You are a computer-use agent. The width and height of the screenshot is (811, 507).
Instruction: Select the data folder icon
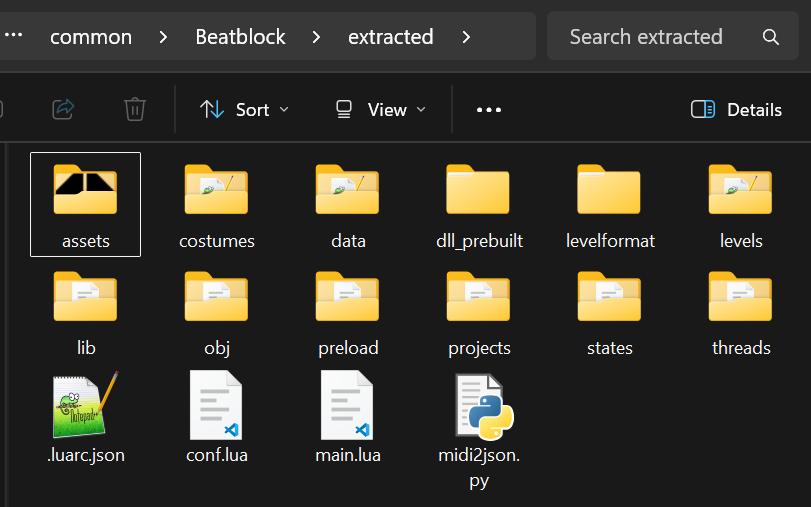(347, 189)
